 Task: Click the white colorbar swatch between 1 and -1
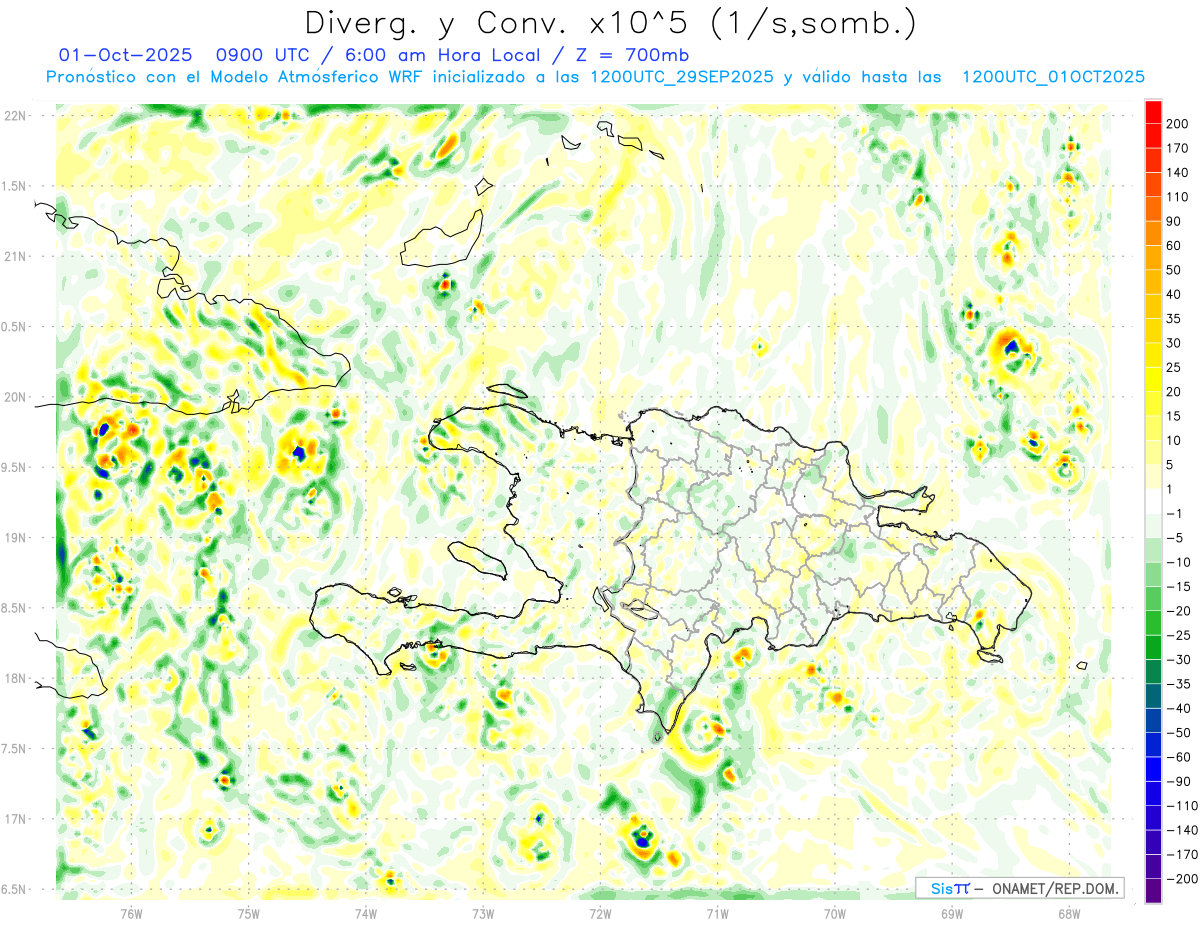click(1154, 501)
